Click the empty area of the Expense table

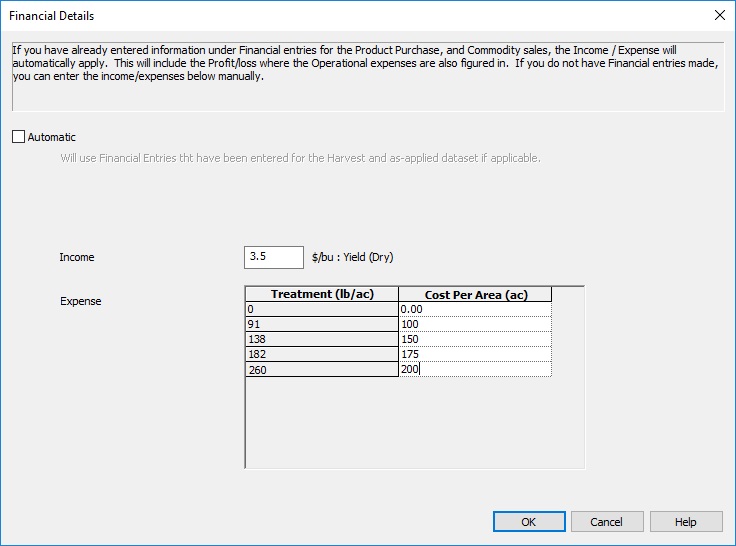(x=414, y=420)
